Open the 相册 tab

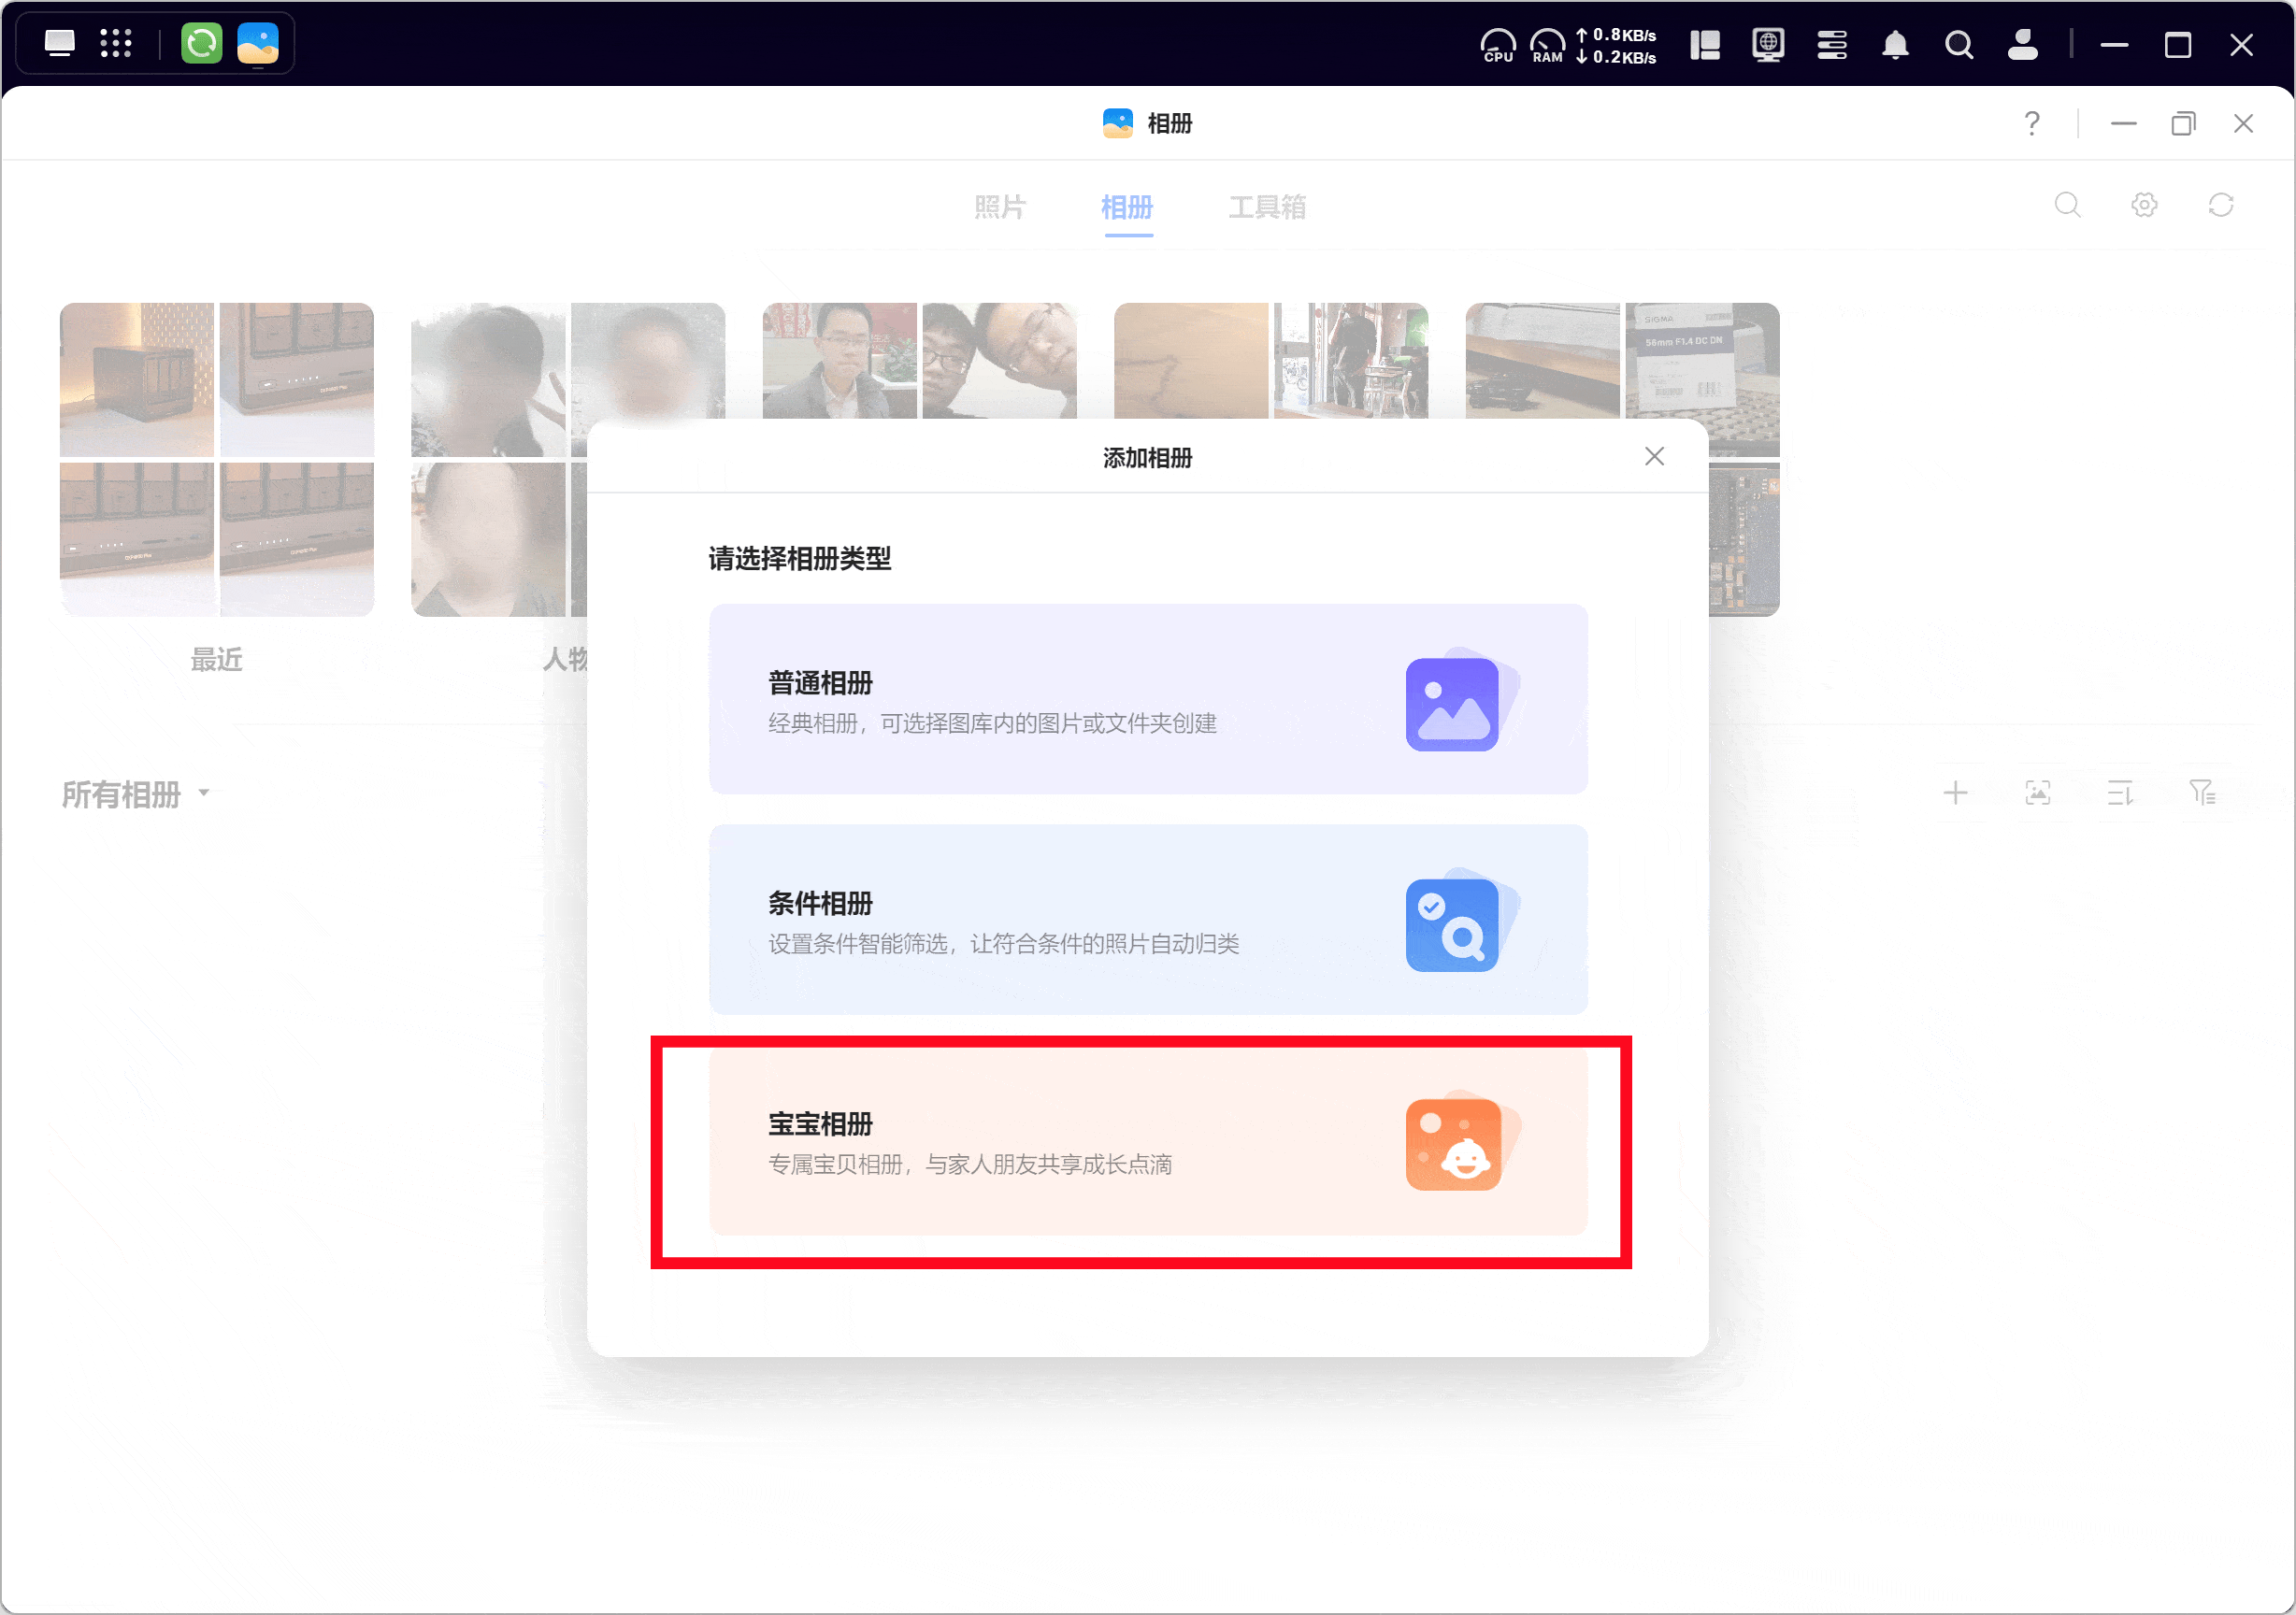tap(1127, 207)
